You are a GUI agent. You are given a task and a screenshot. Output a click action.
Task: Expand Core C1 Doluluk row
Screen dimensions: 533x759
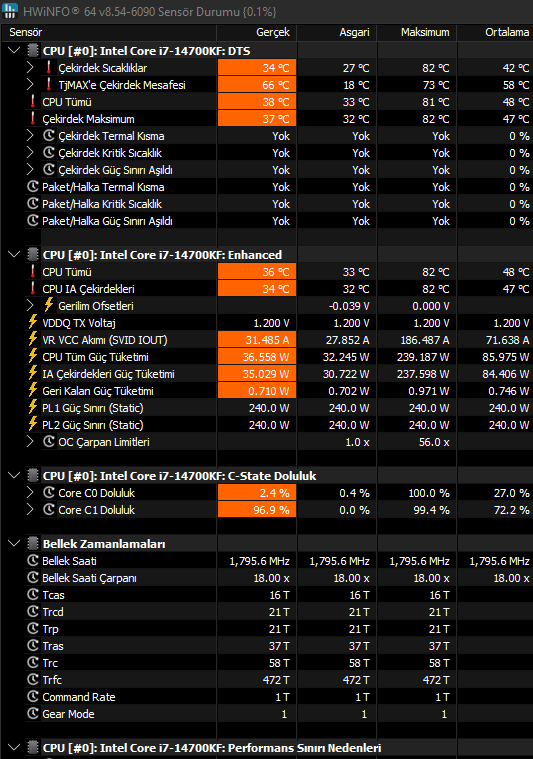30,509
